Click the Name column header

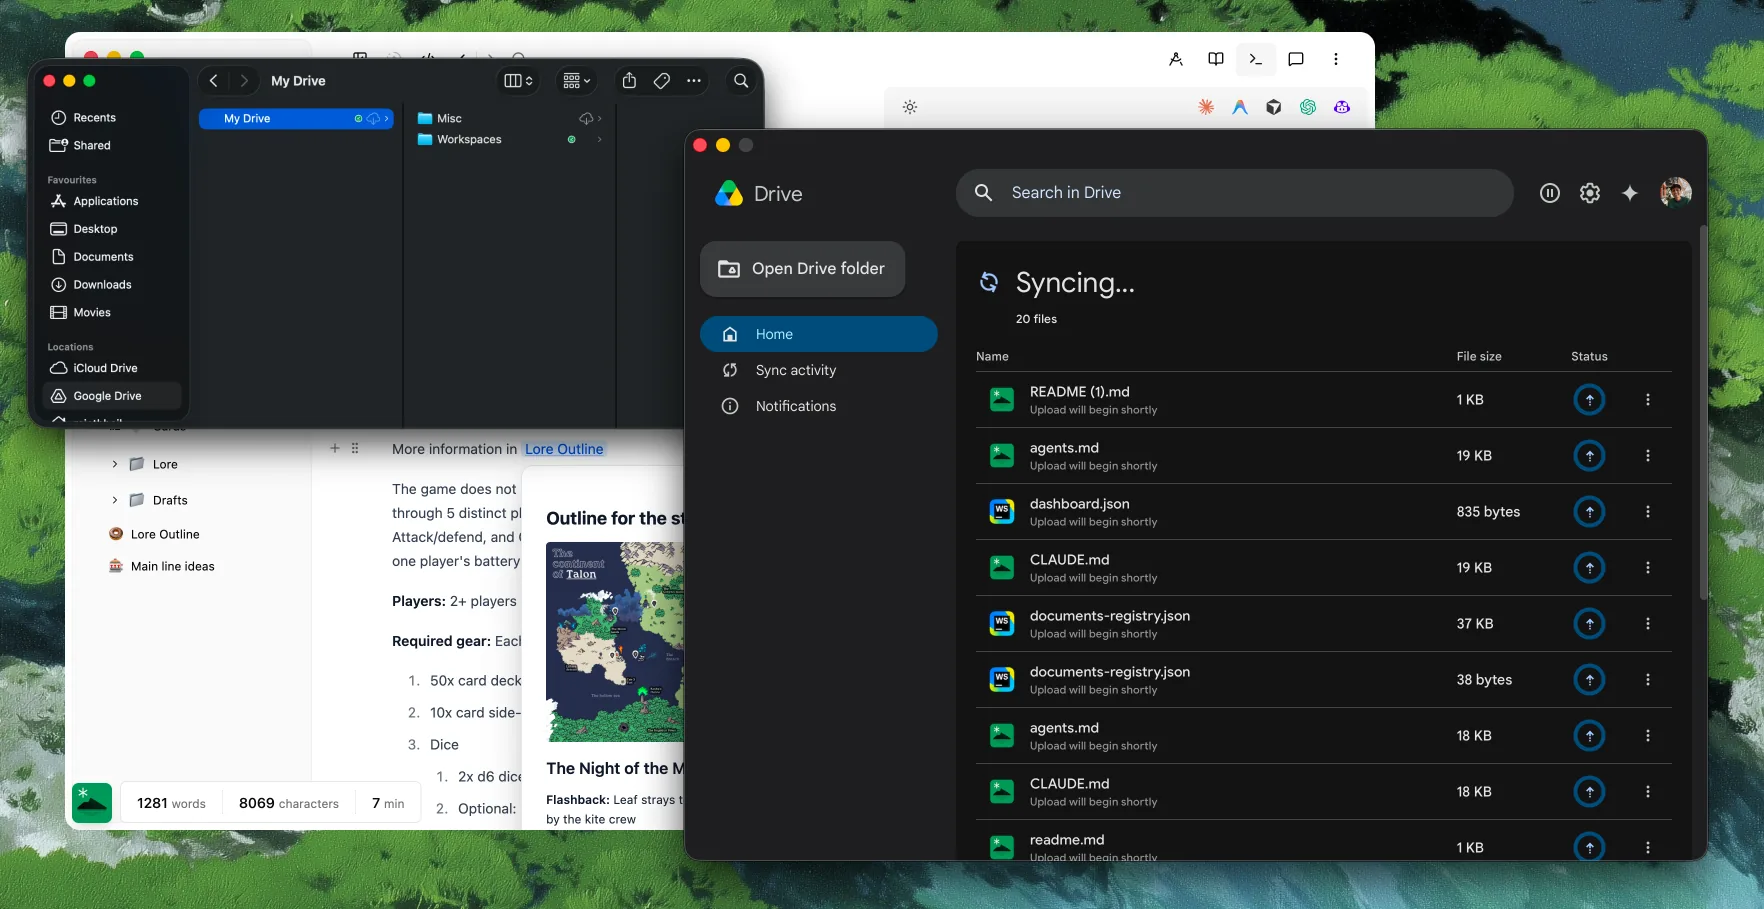992,356
